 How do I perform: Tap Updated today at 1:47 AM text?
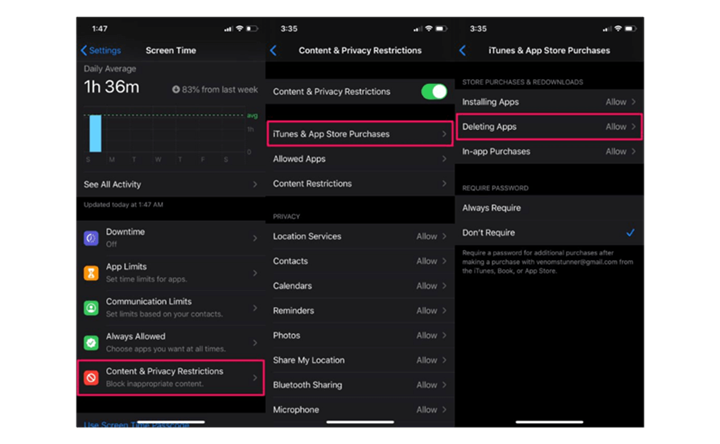(123, 205)
